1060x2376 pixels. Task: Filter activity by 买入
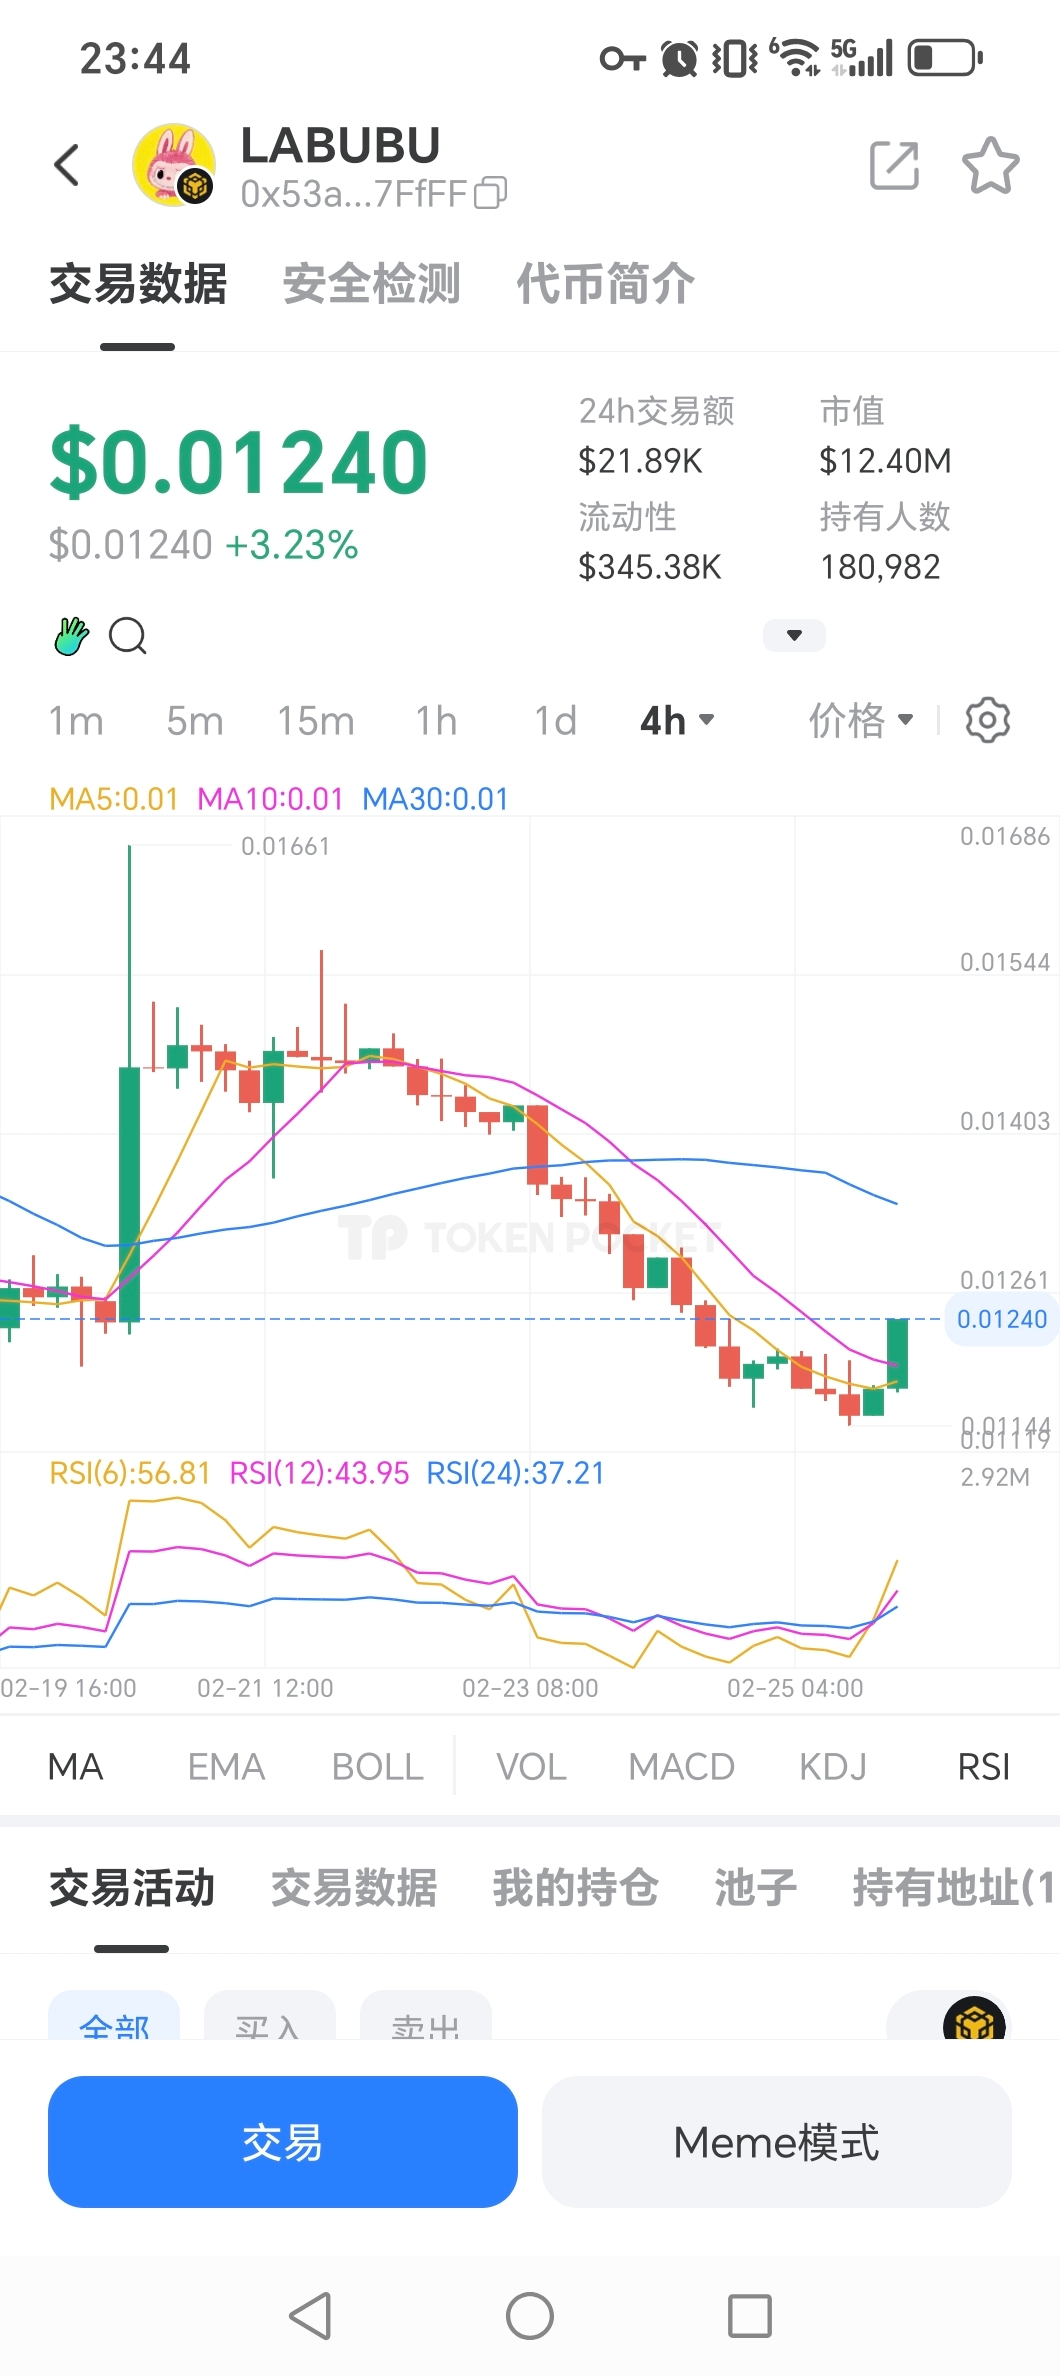[270, 2016]
